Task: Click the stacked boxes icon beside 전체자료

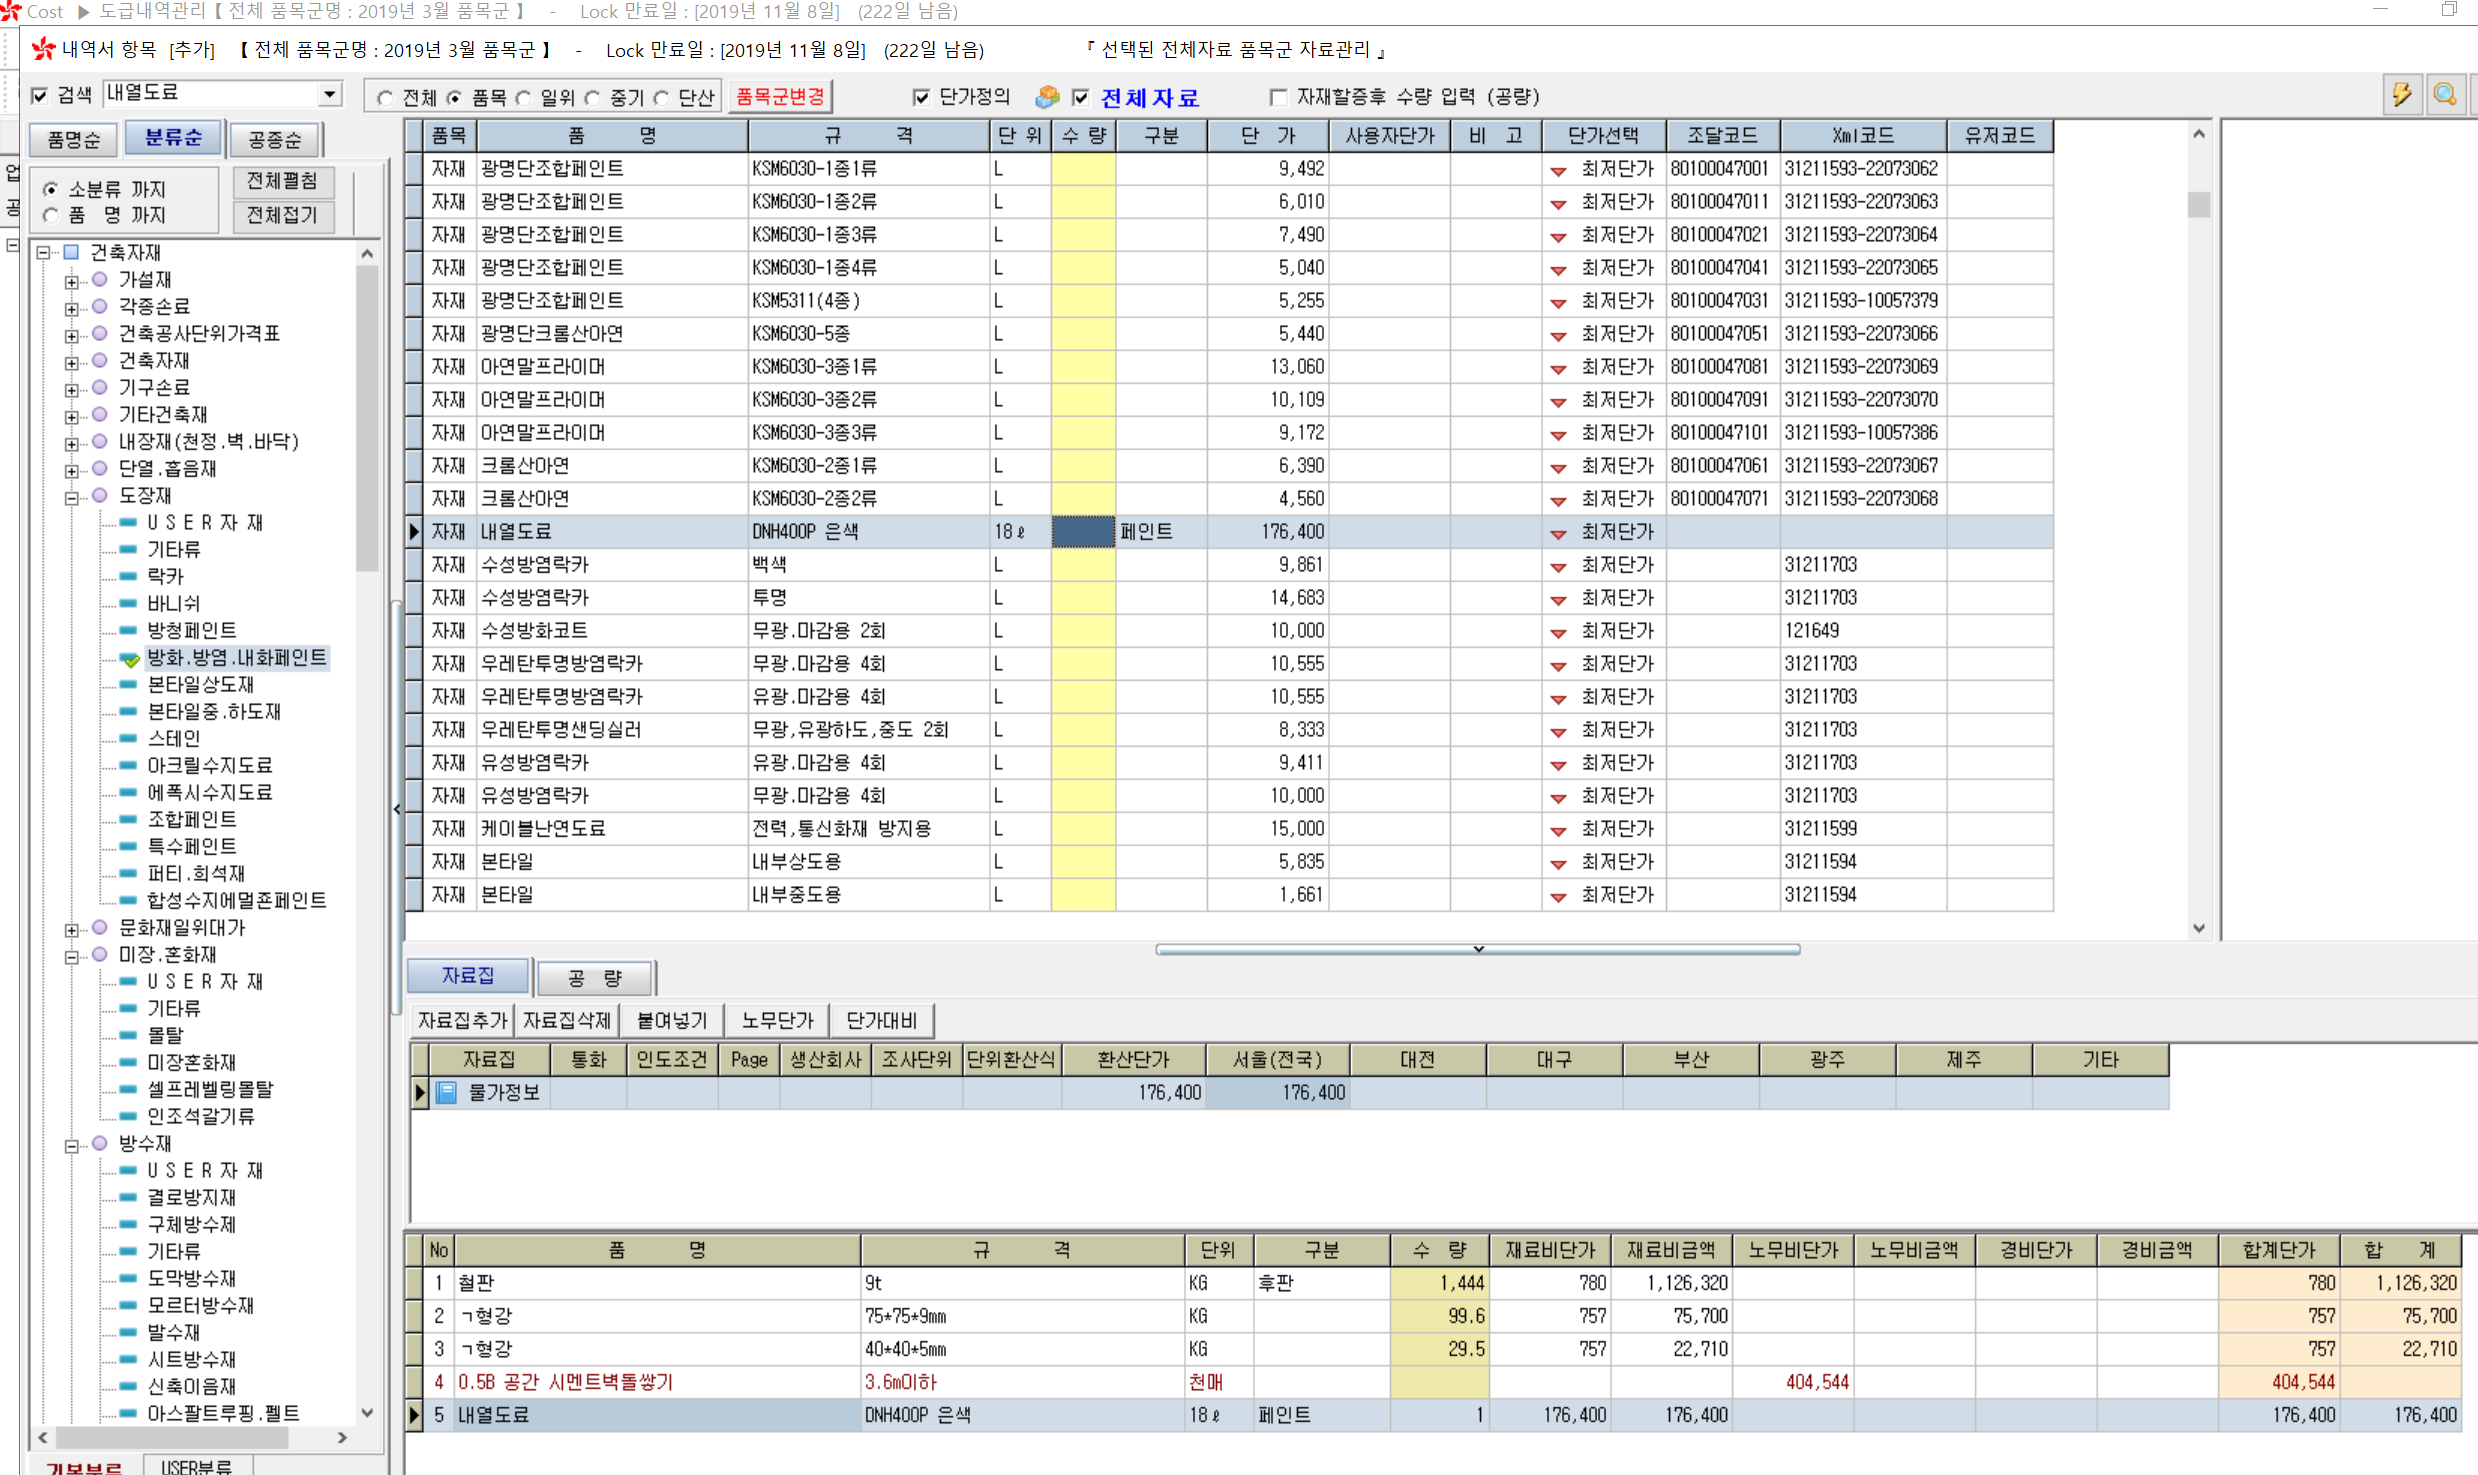Action: tap(1046, 97)
